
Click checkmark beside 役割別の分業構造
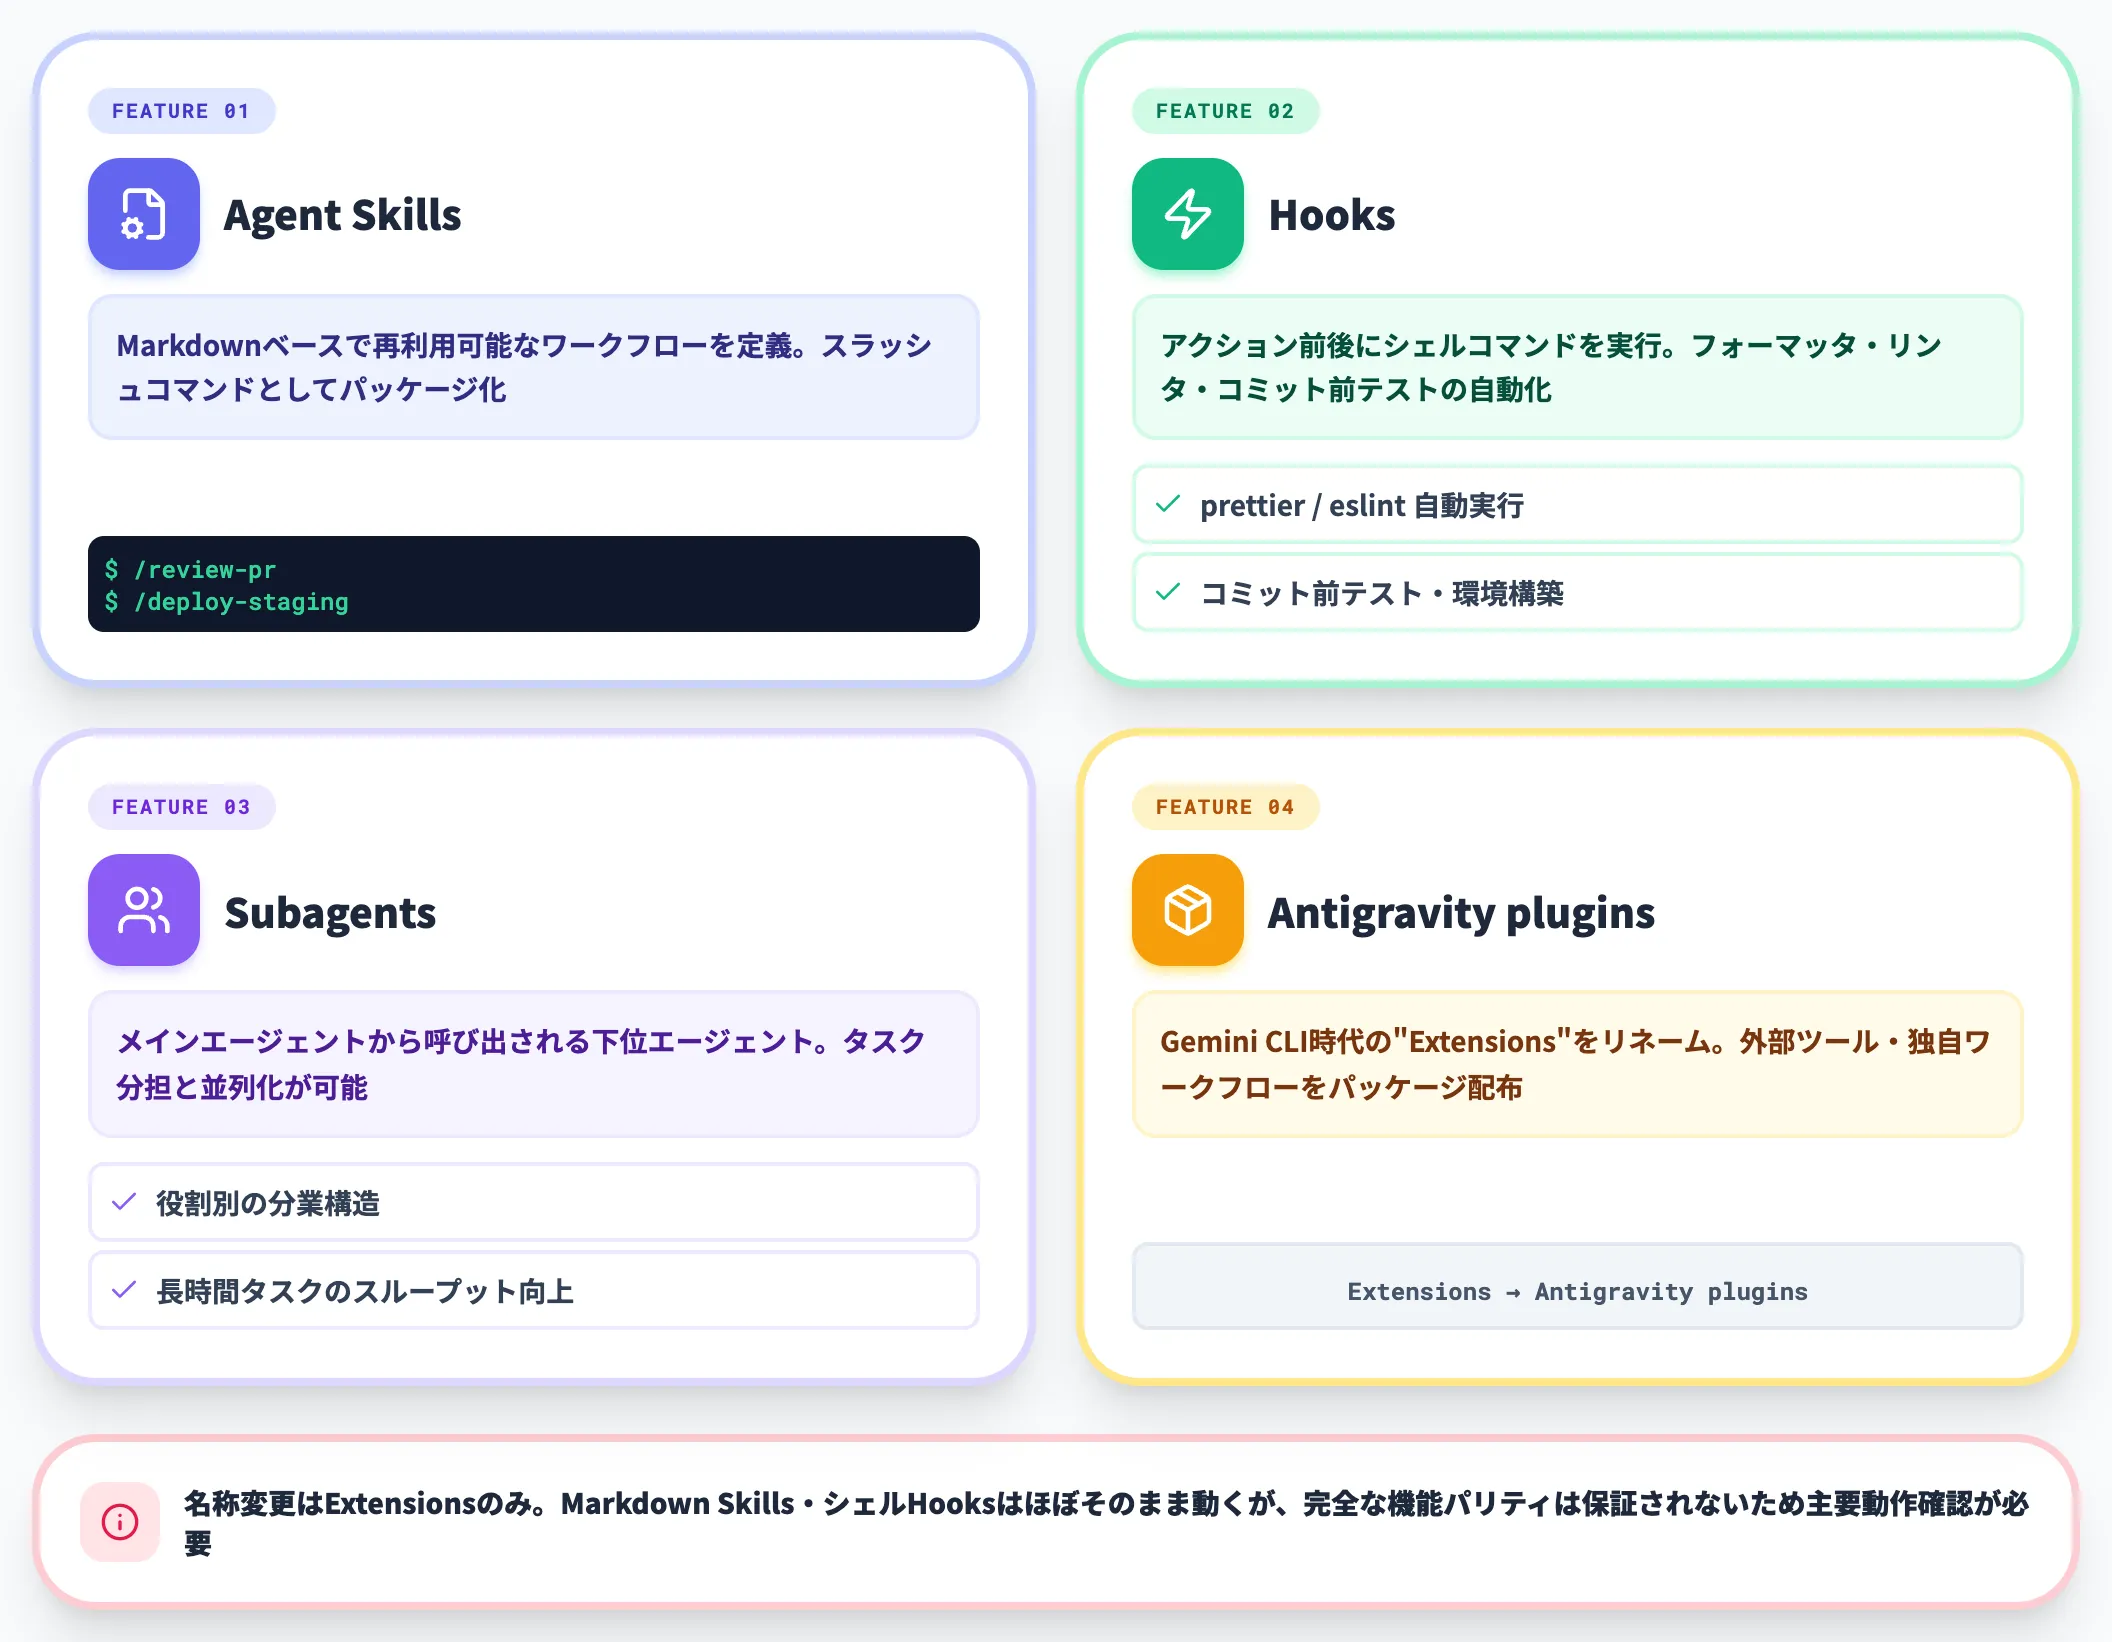(124, 1202)
